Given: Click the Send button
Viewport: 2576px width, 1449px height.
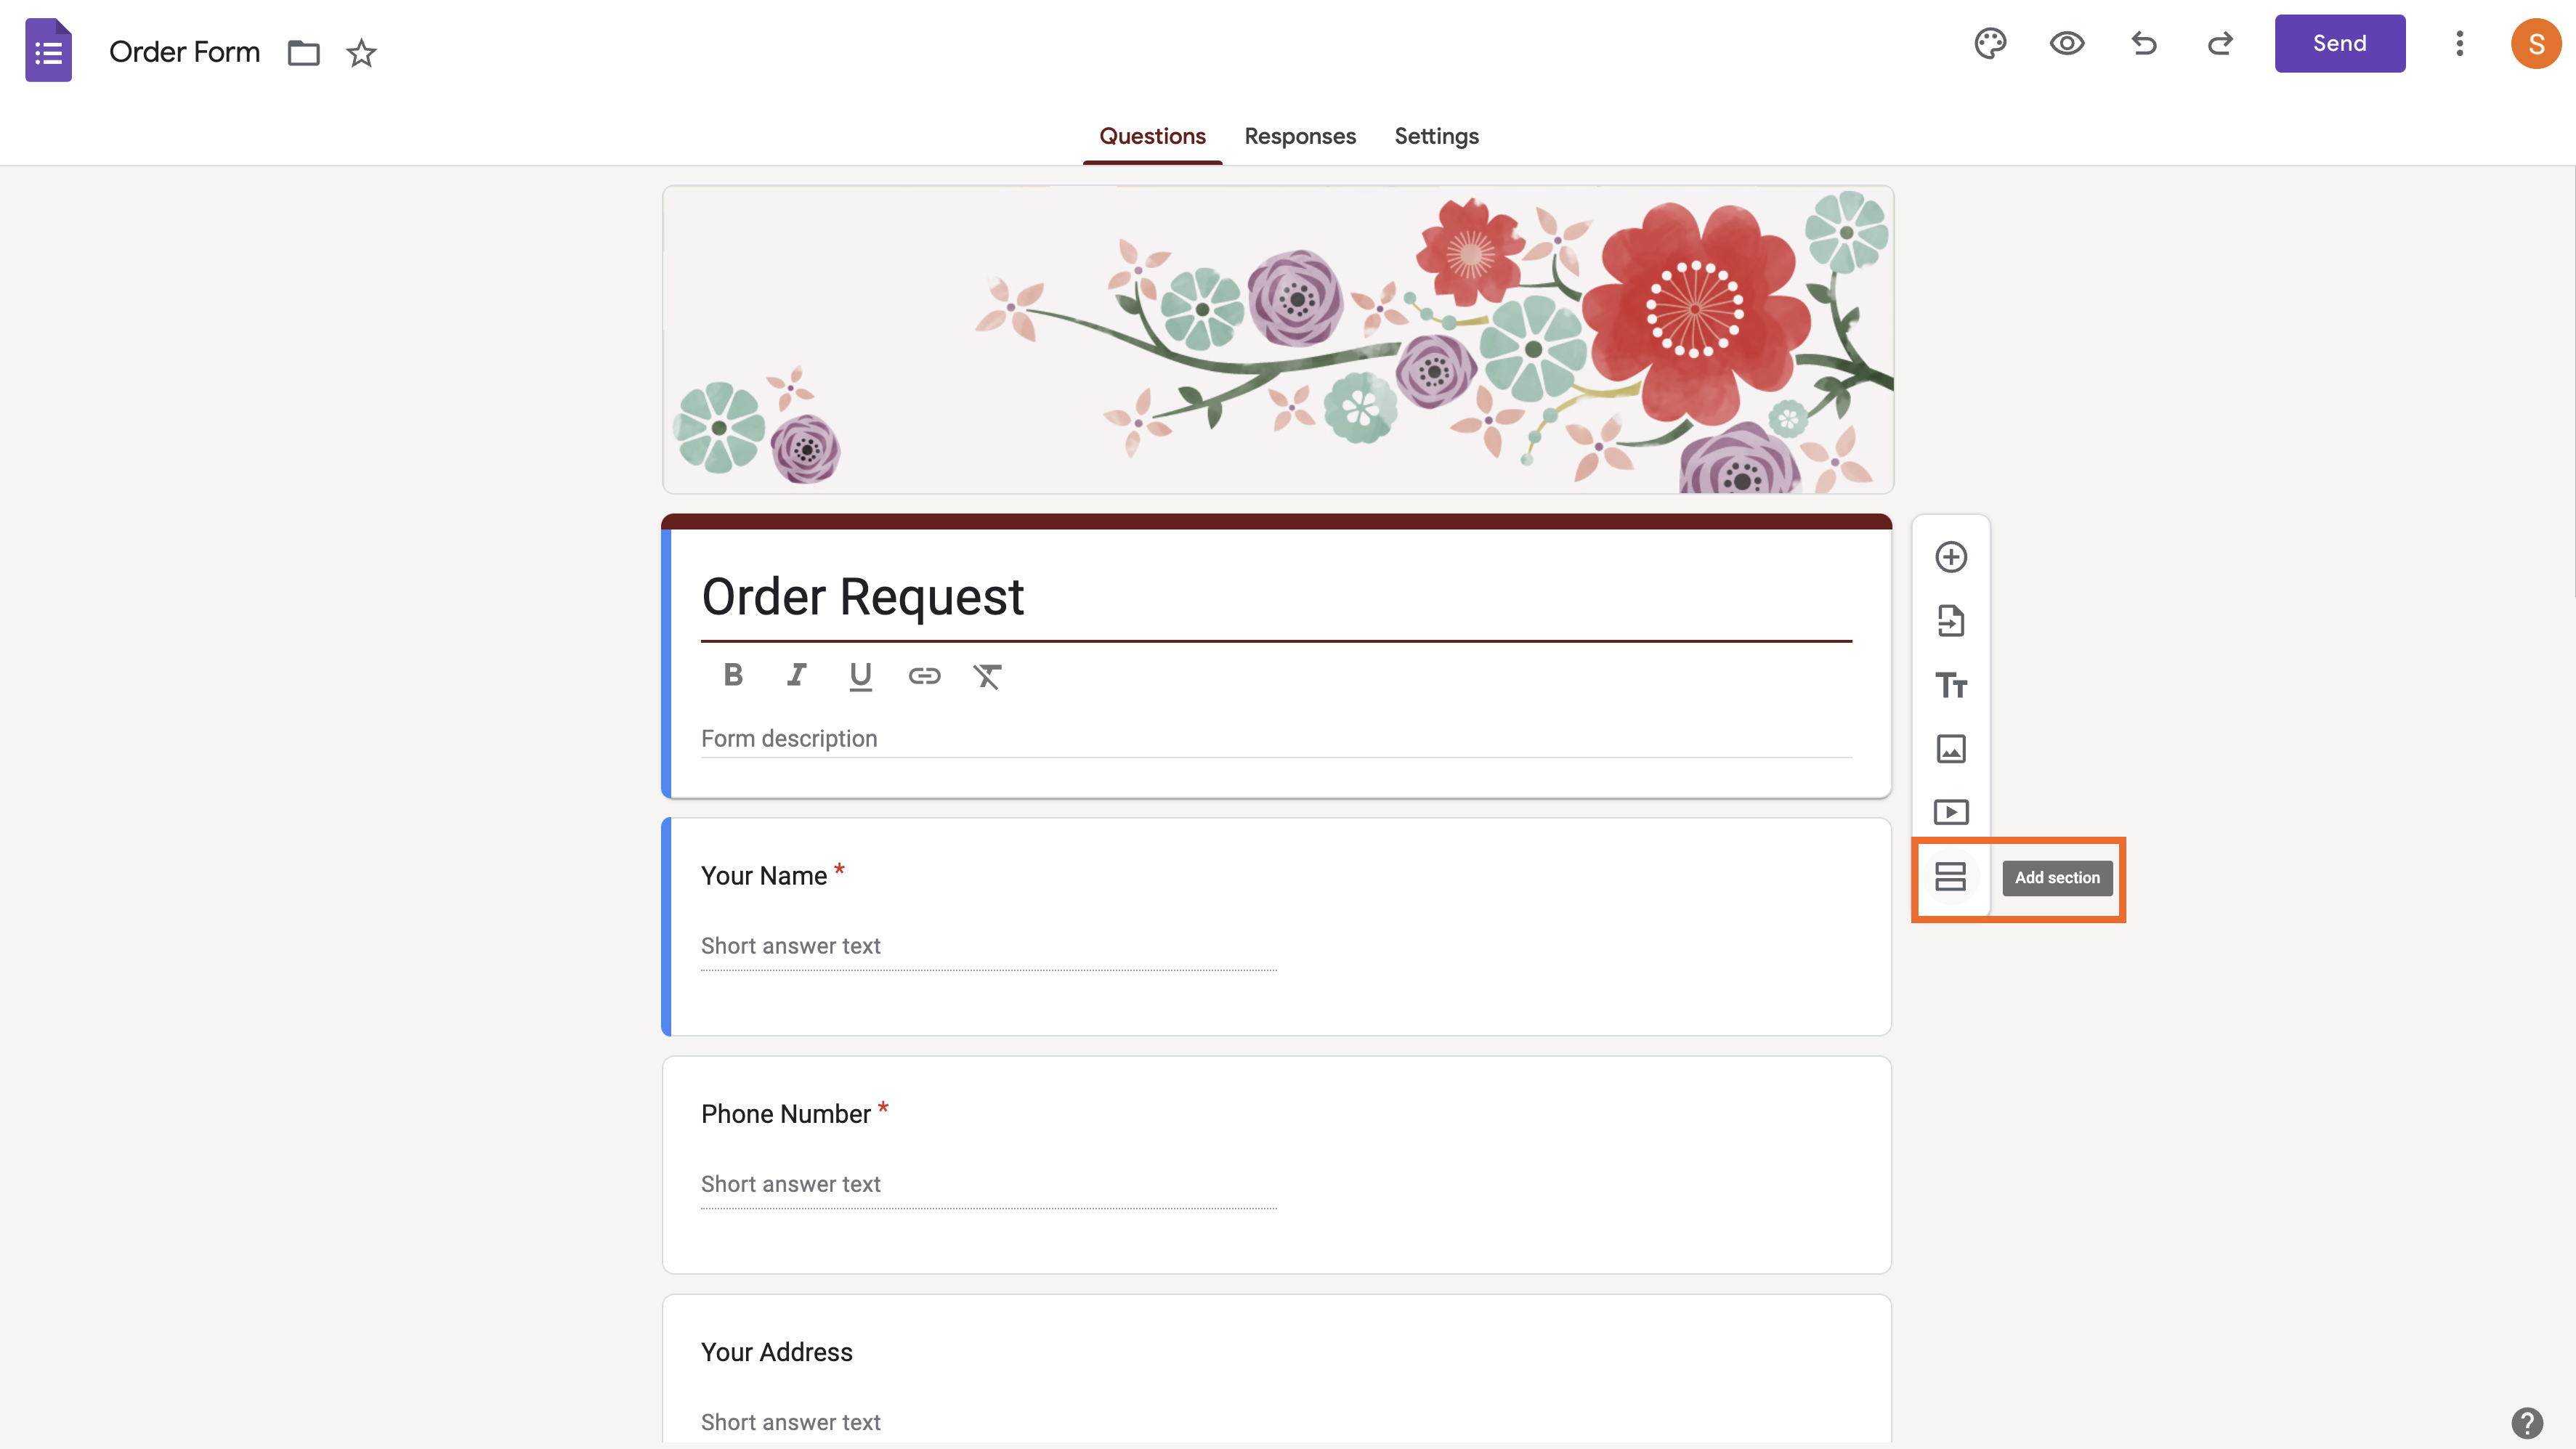Looking at the screenshot, I should pos(2339,44).
